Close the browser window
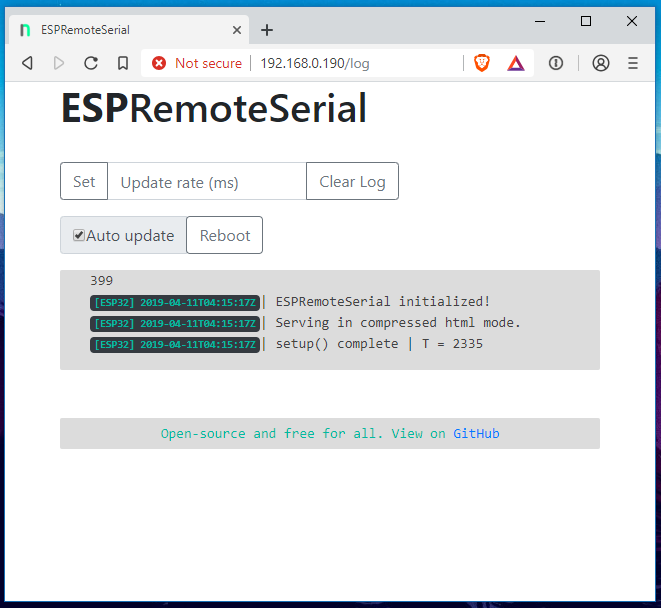The width and height of the screenshot is (661, 608). (x=632, y=21)
